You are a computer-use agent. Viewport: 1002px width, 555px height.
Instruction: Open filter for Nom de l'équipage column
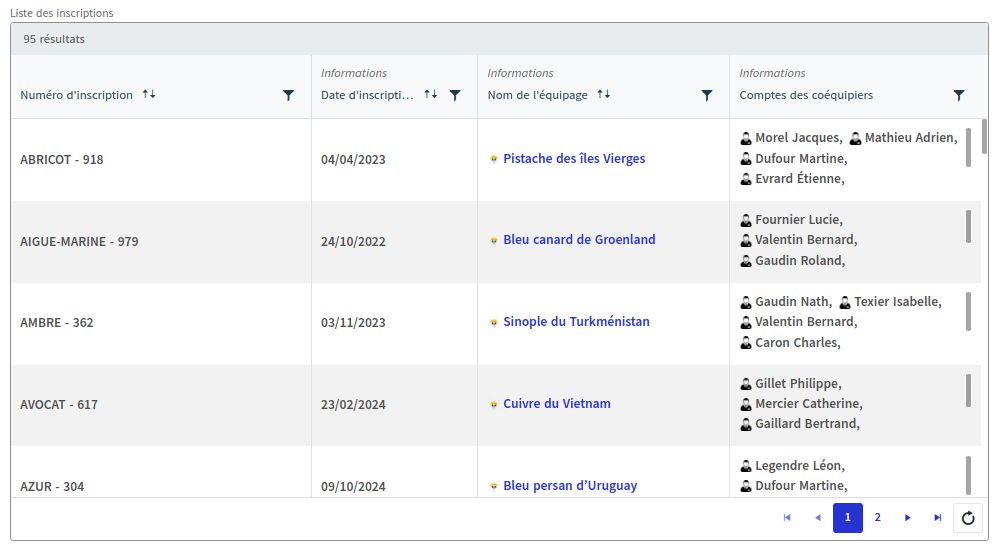(707, 95)
